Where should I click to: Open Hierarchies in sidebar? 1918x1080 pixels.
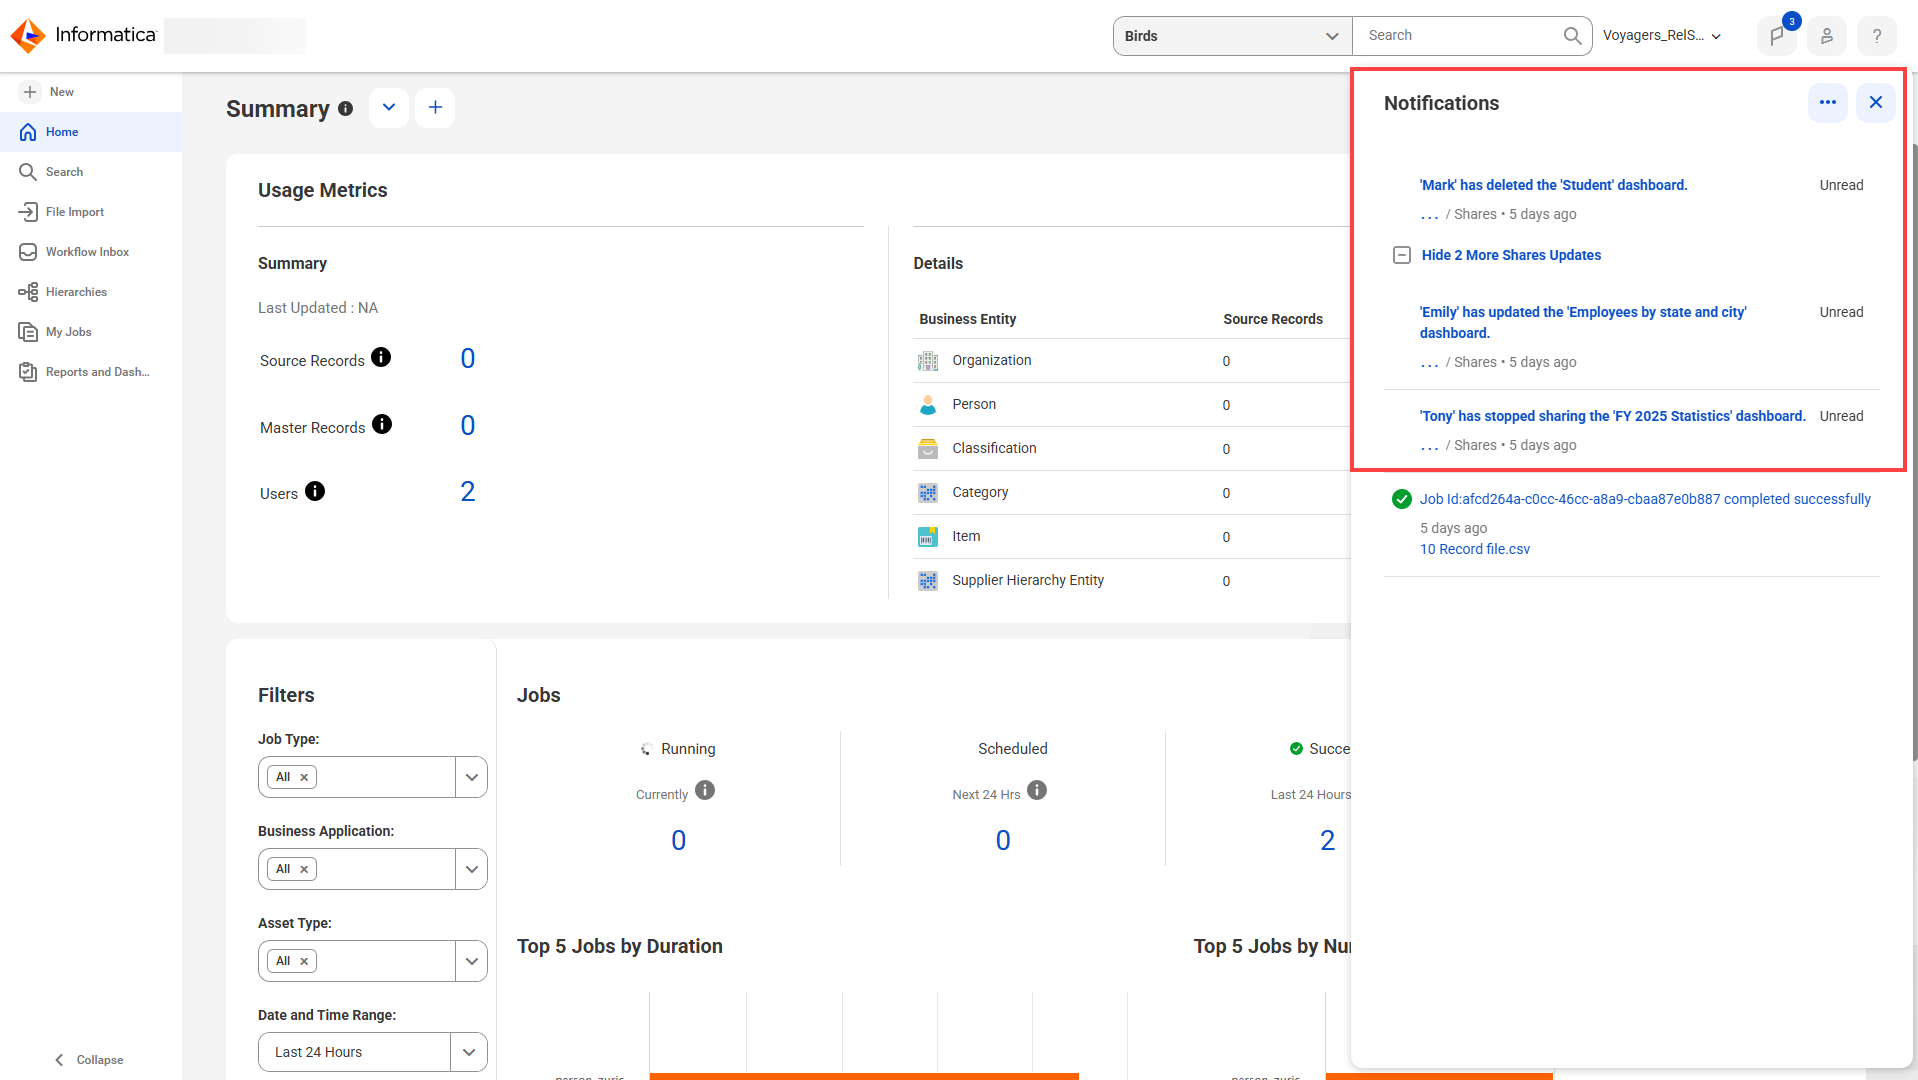[x=91, y=292]
